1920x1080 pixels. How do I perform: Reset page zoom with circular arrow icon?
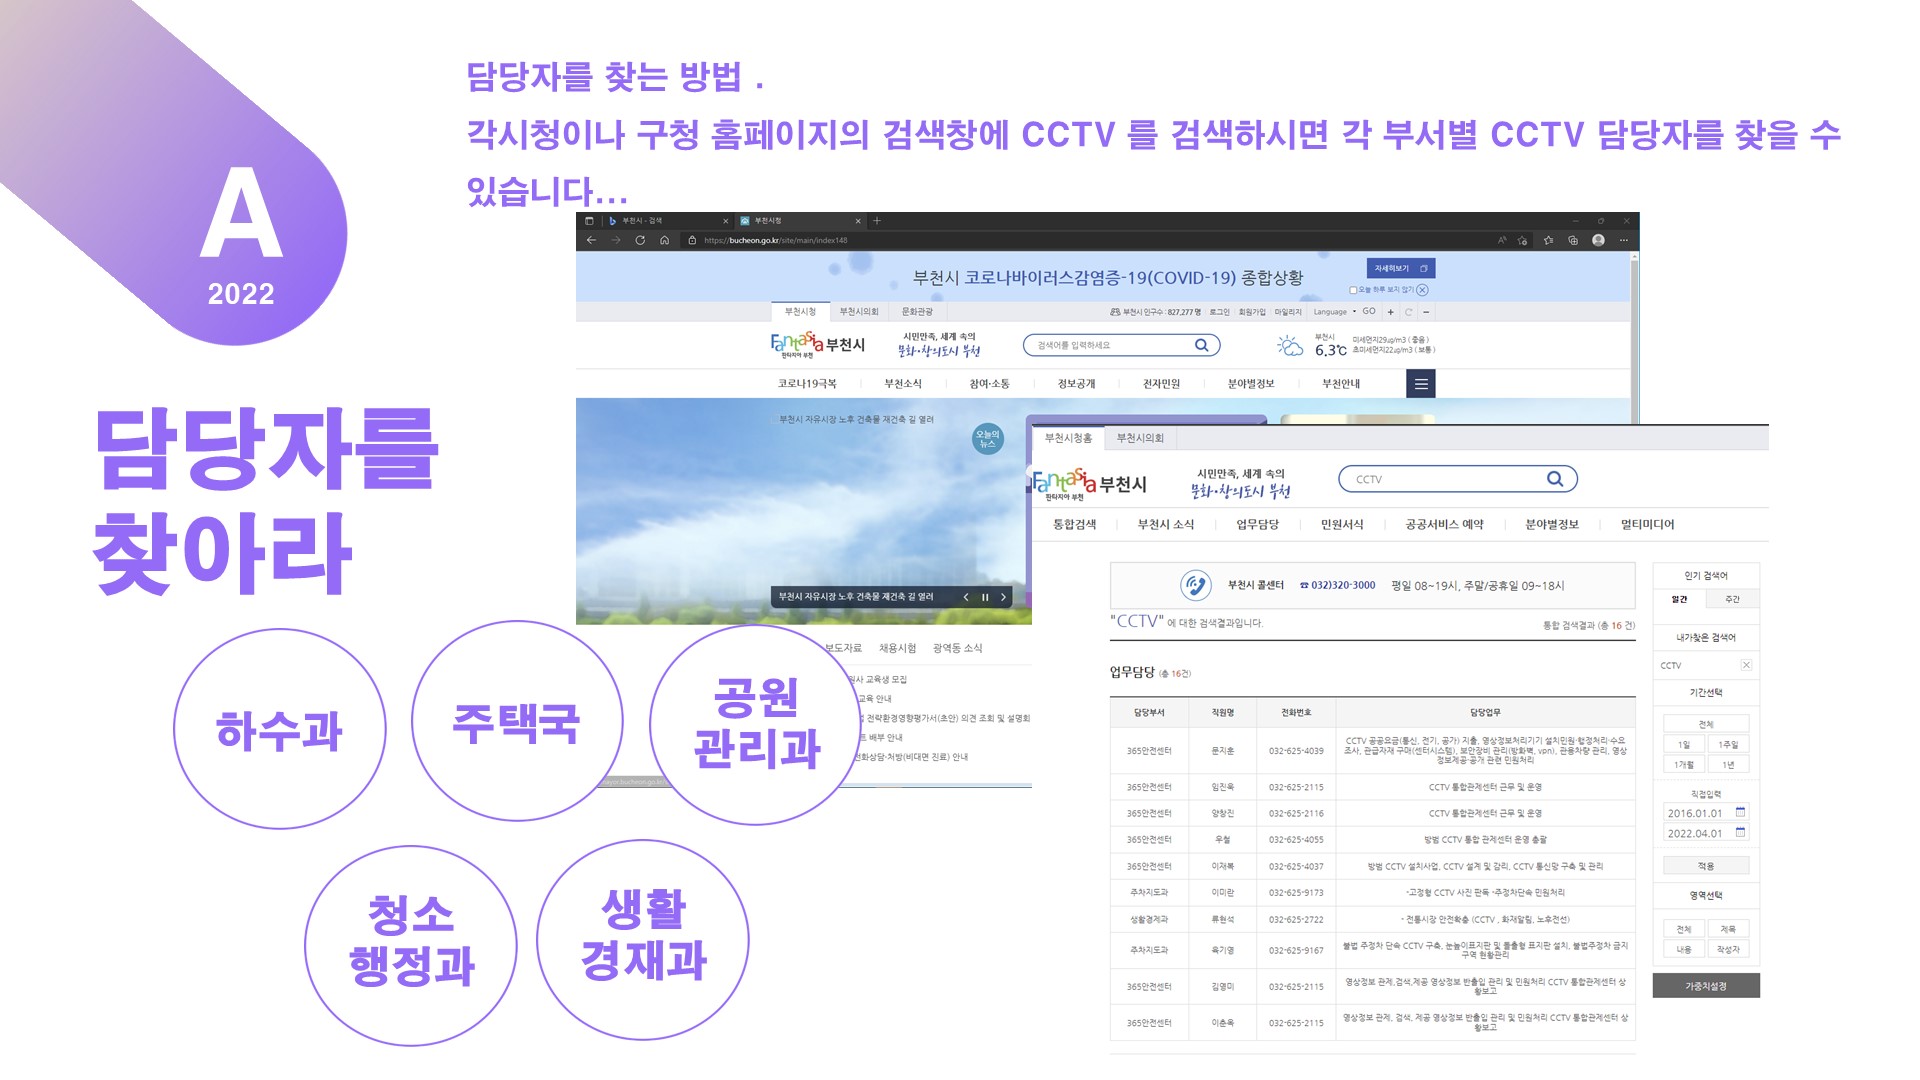pyautogui.click(x=1408, y=312)
